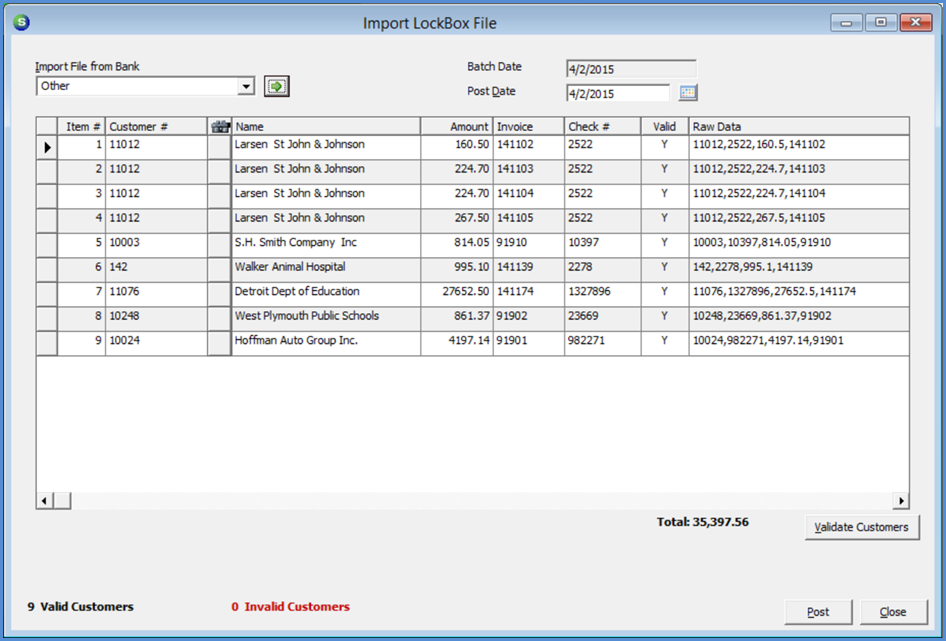This screenshot has width=946, height=641.
Task: Click the Item # column header
Action: click(81, 127)
